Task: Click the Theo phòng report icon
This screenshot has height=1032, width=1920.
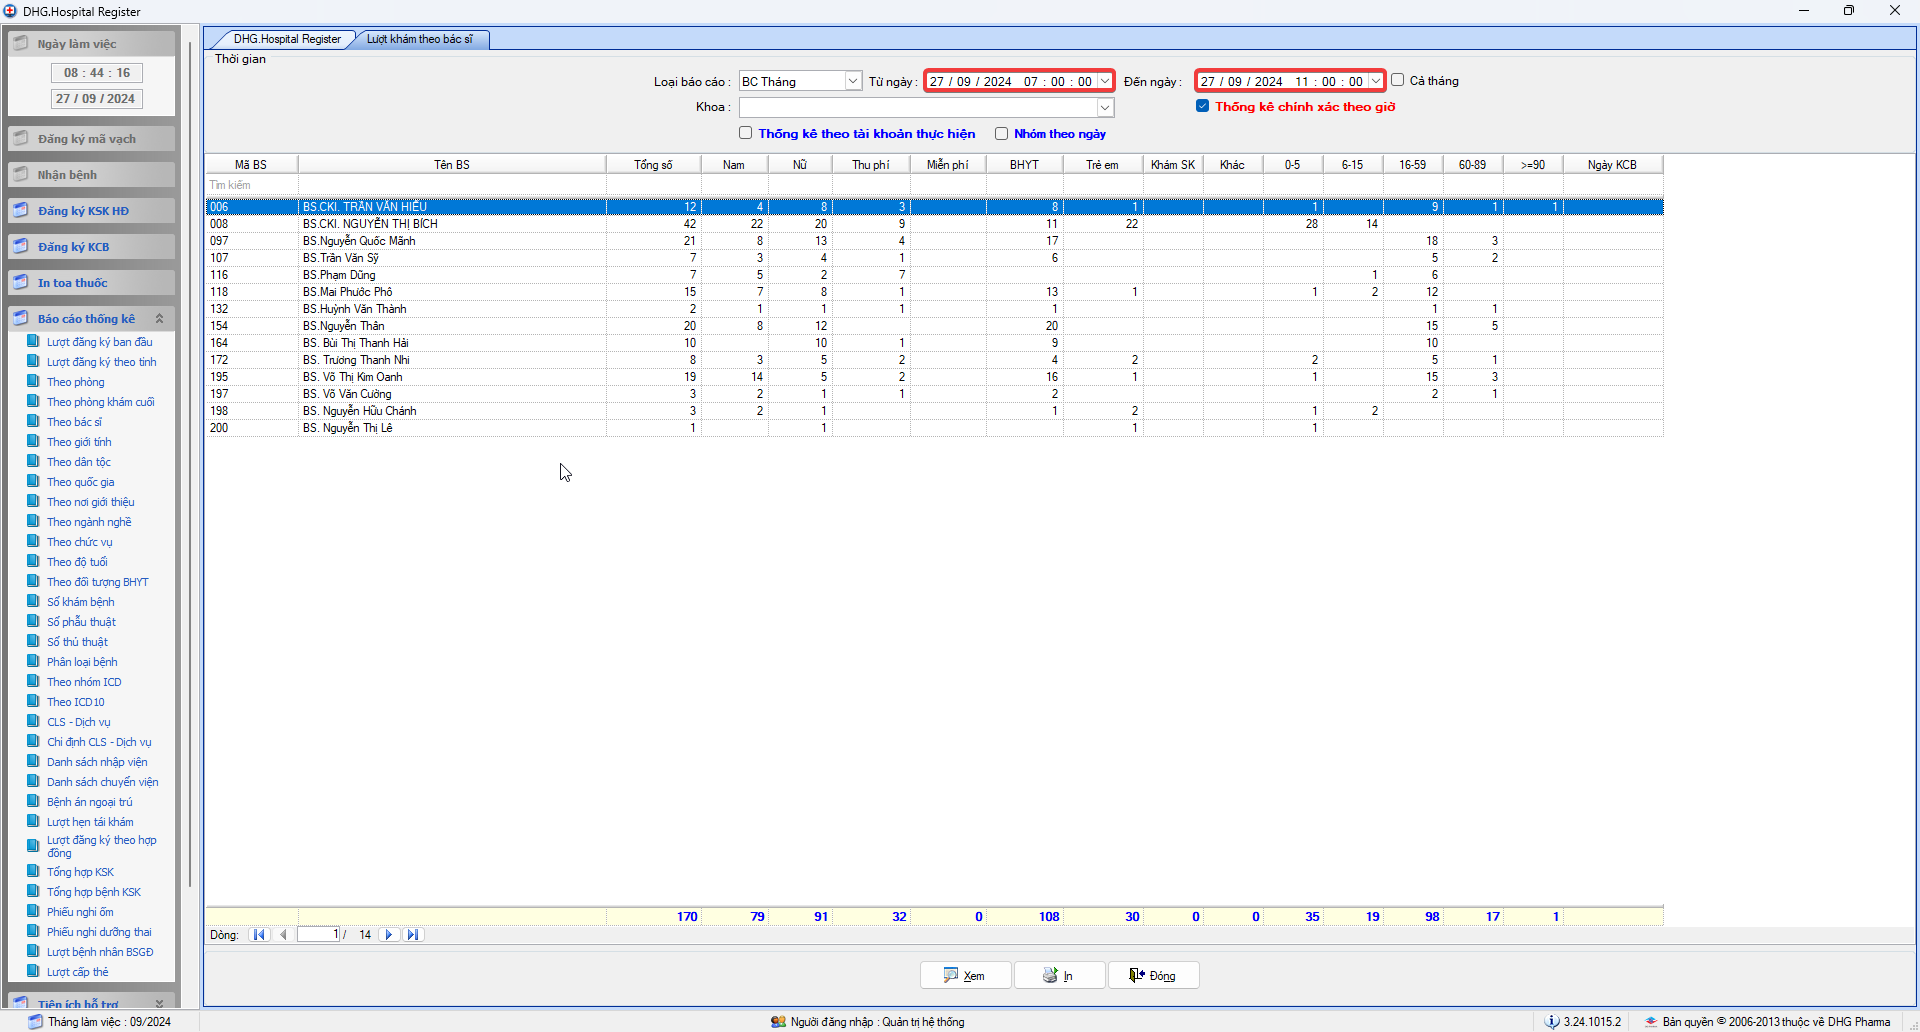Action: (33, 381)
